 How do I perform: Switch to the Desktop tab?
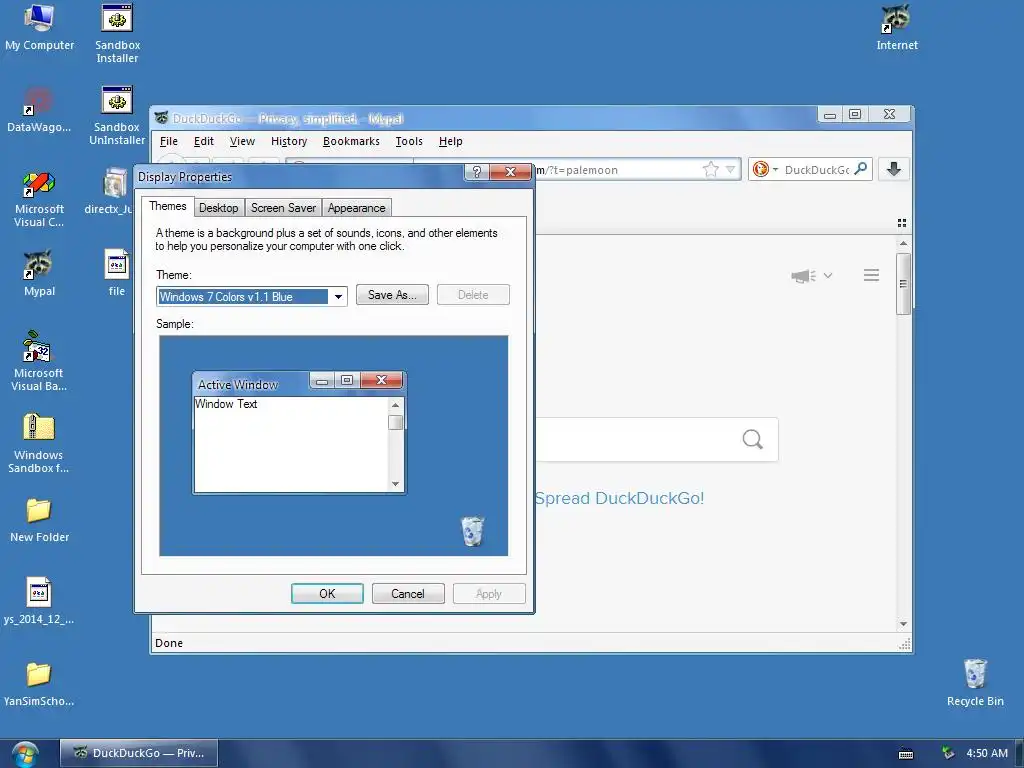219,208
